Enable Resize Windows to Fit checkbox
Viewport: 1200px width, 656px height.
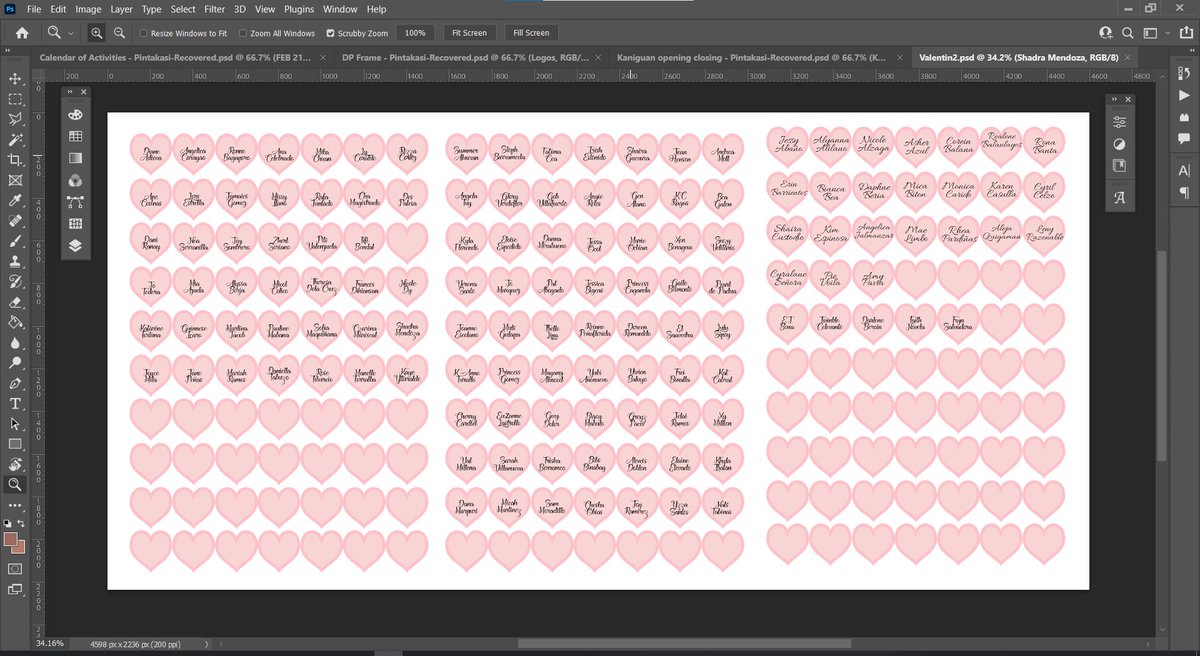click(144, 33)
